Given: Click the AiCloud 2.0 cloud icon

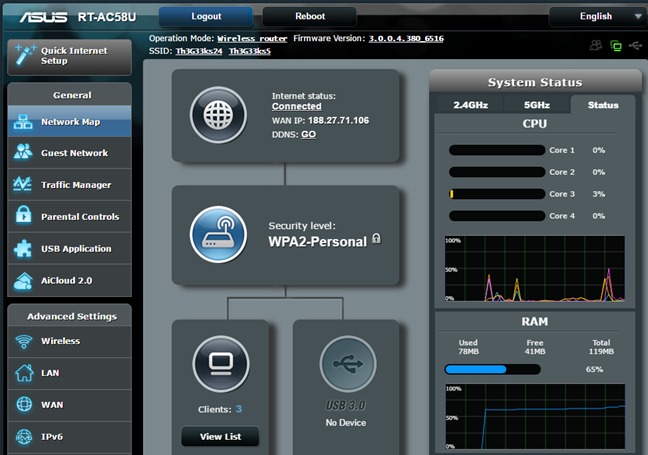Looking at the screenshot, I should pyautogui.click(x=23, y=281).
